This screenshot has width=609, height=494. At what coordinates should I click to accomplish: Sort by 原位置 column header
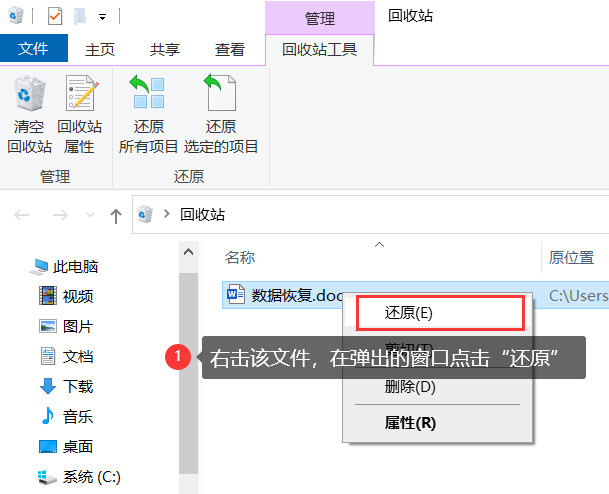pos(571,257)
